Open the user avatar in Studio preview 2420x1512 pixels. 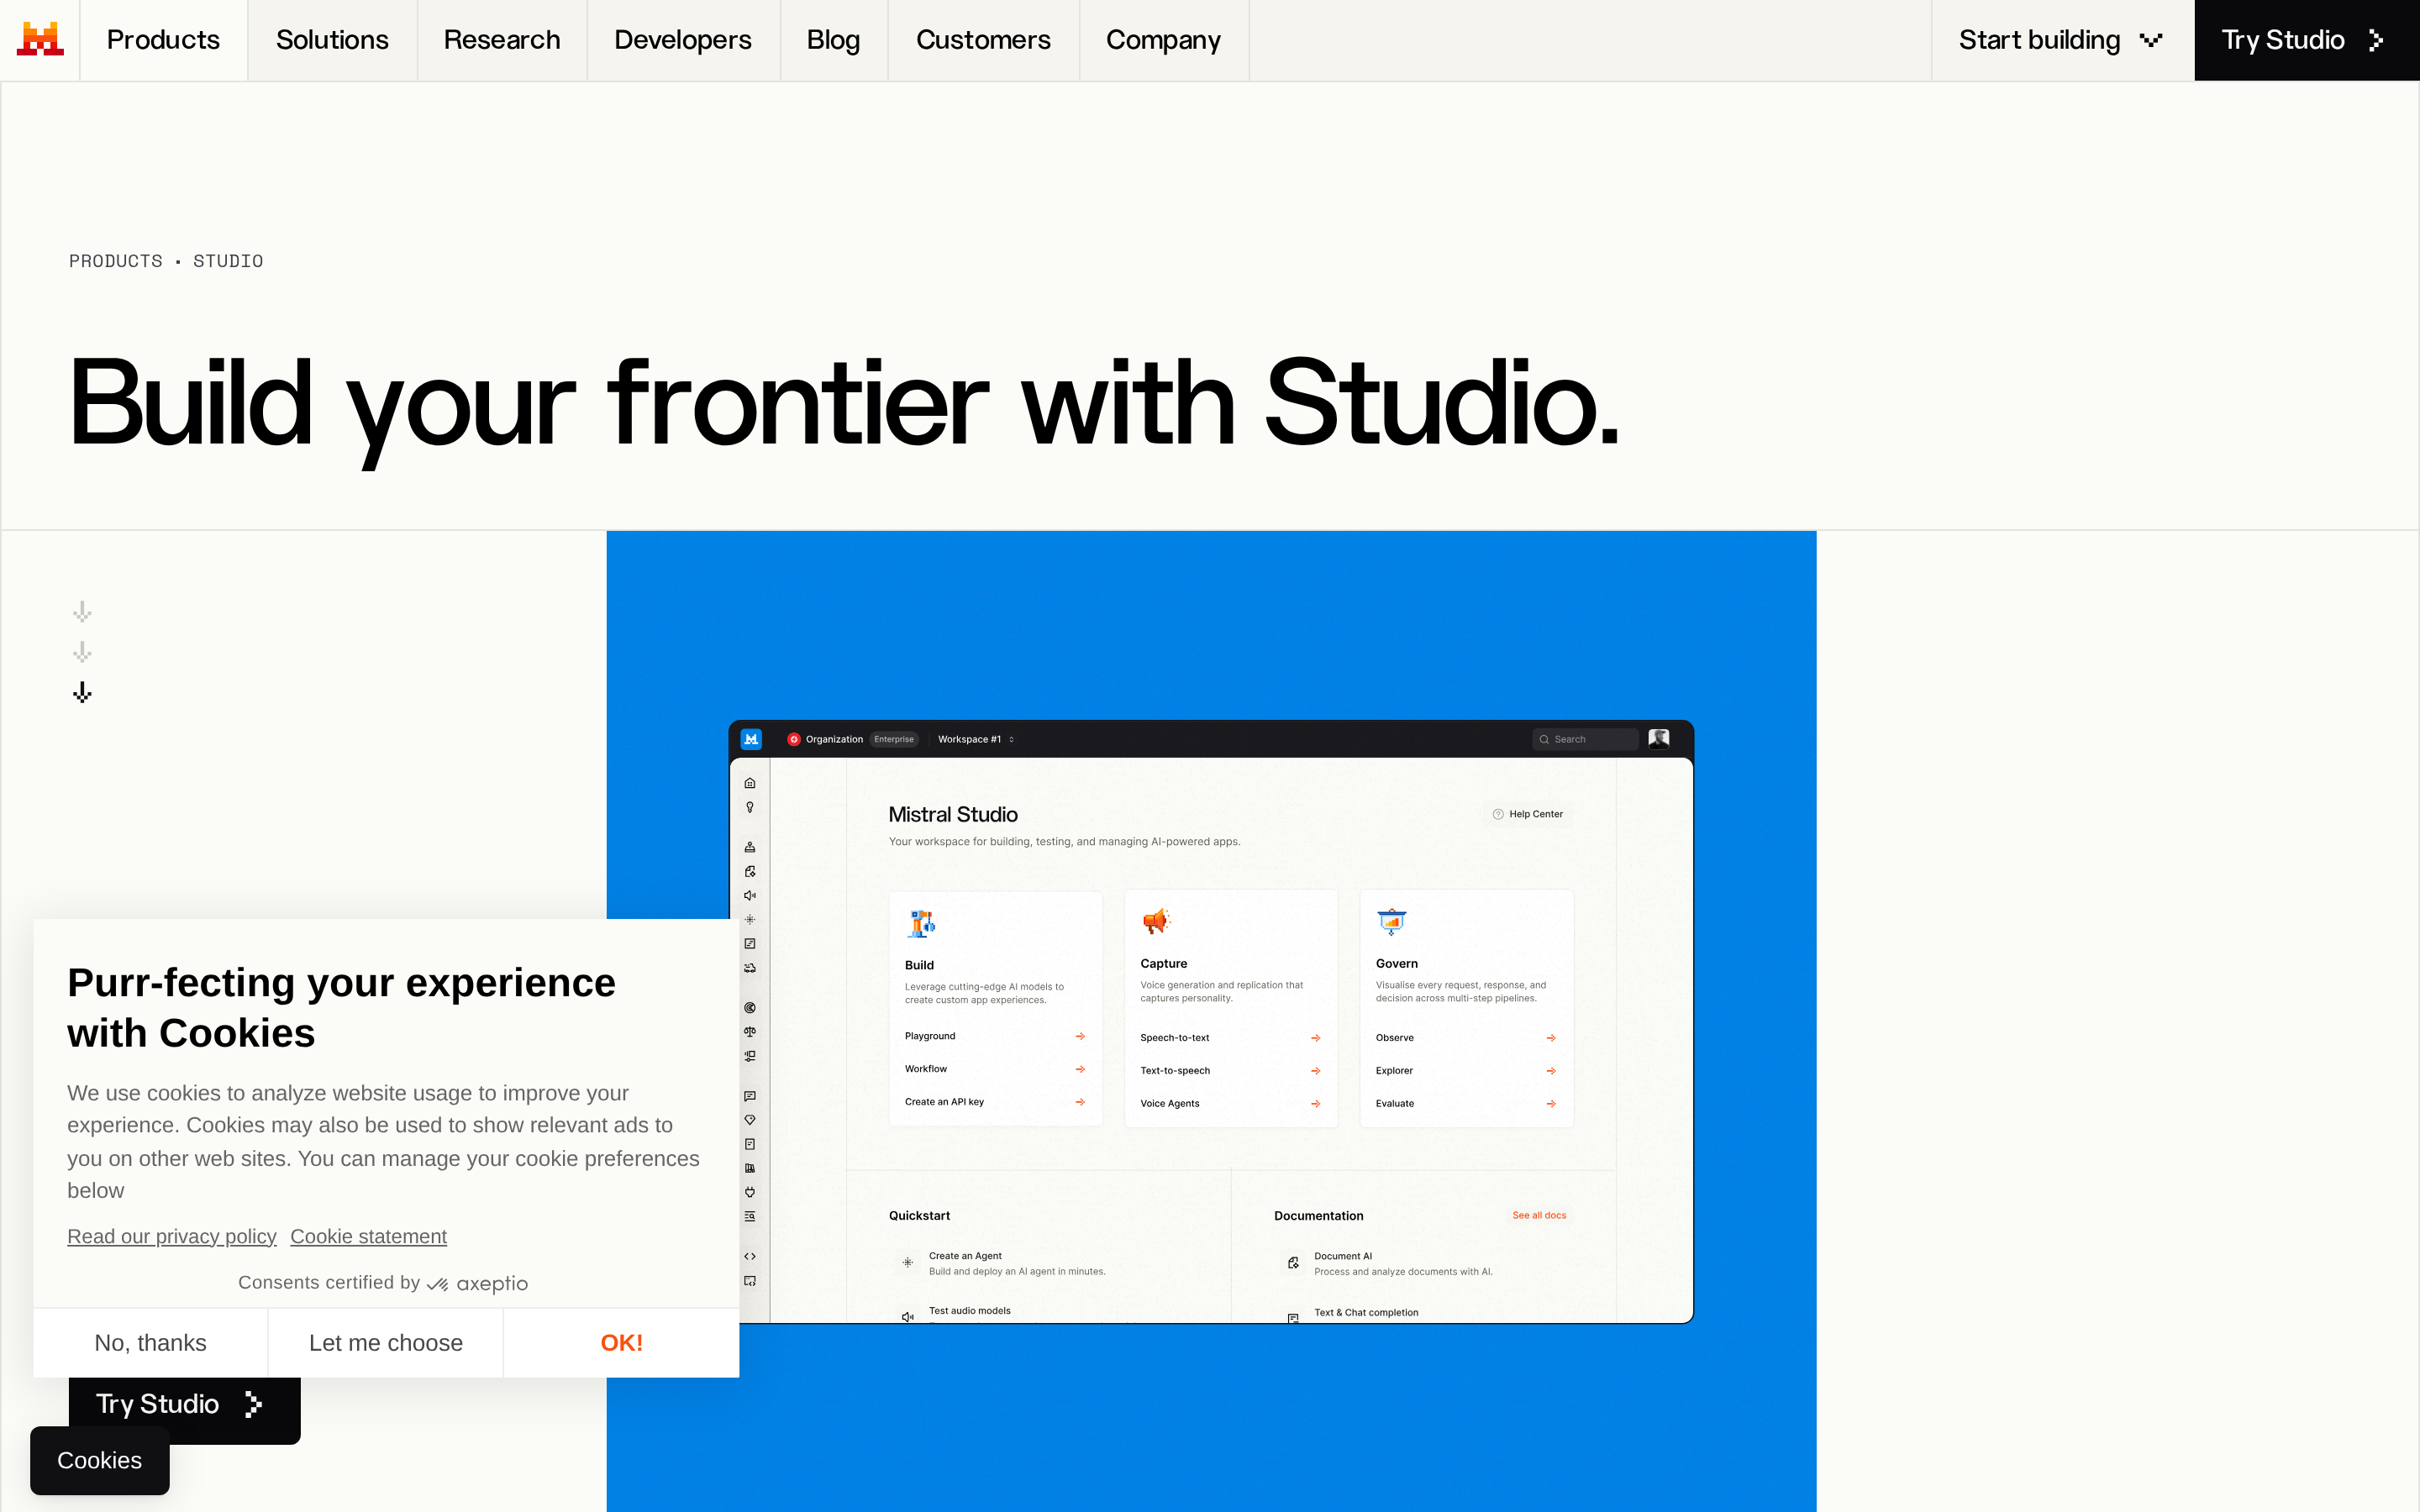[x=1658, y=739]
